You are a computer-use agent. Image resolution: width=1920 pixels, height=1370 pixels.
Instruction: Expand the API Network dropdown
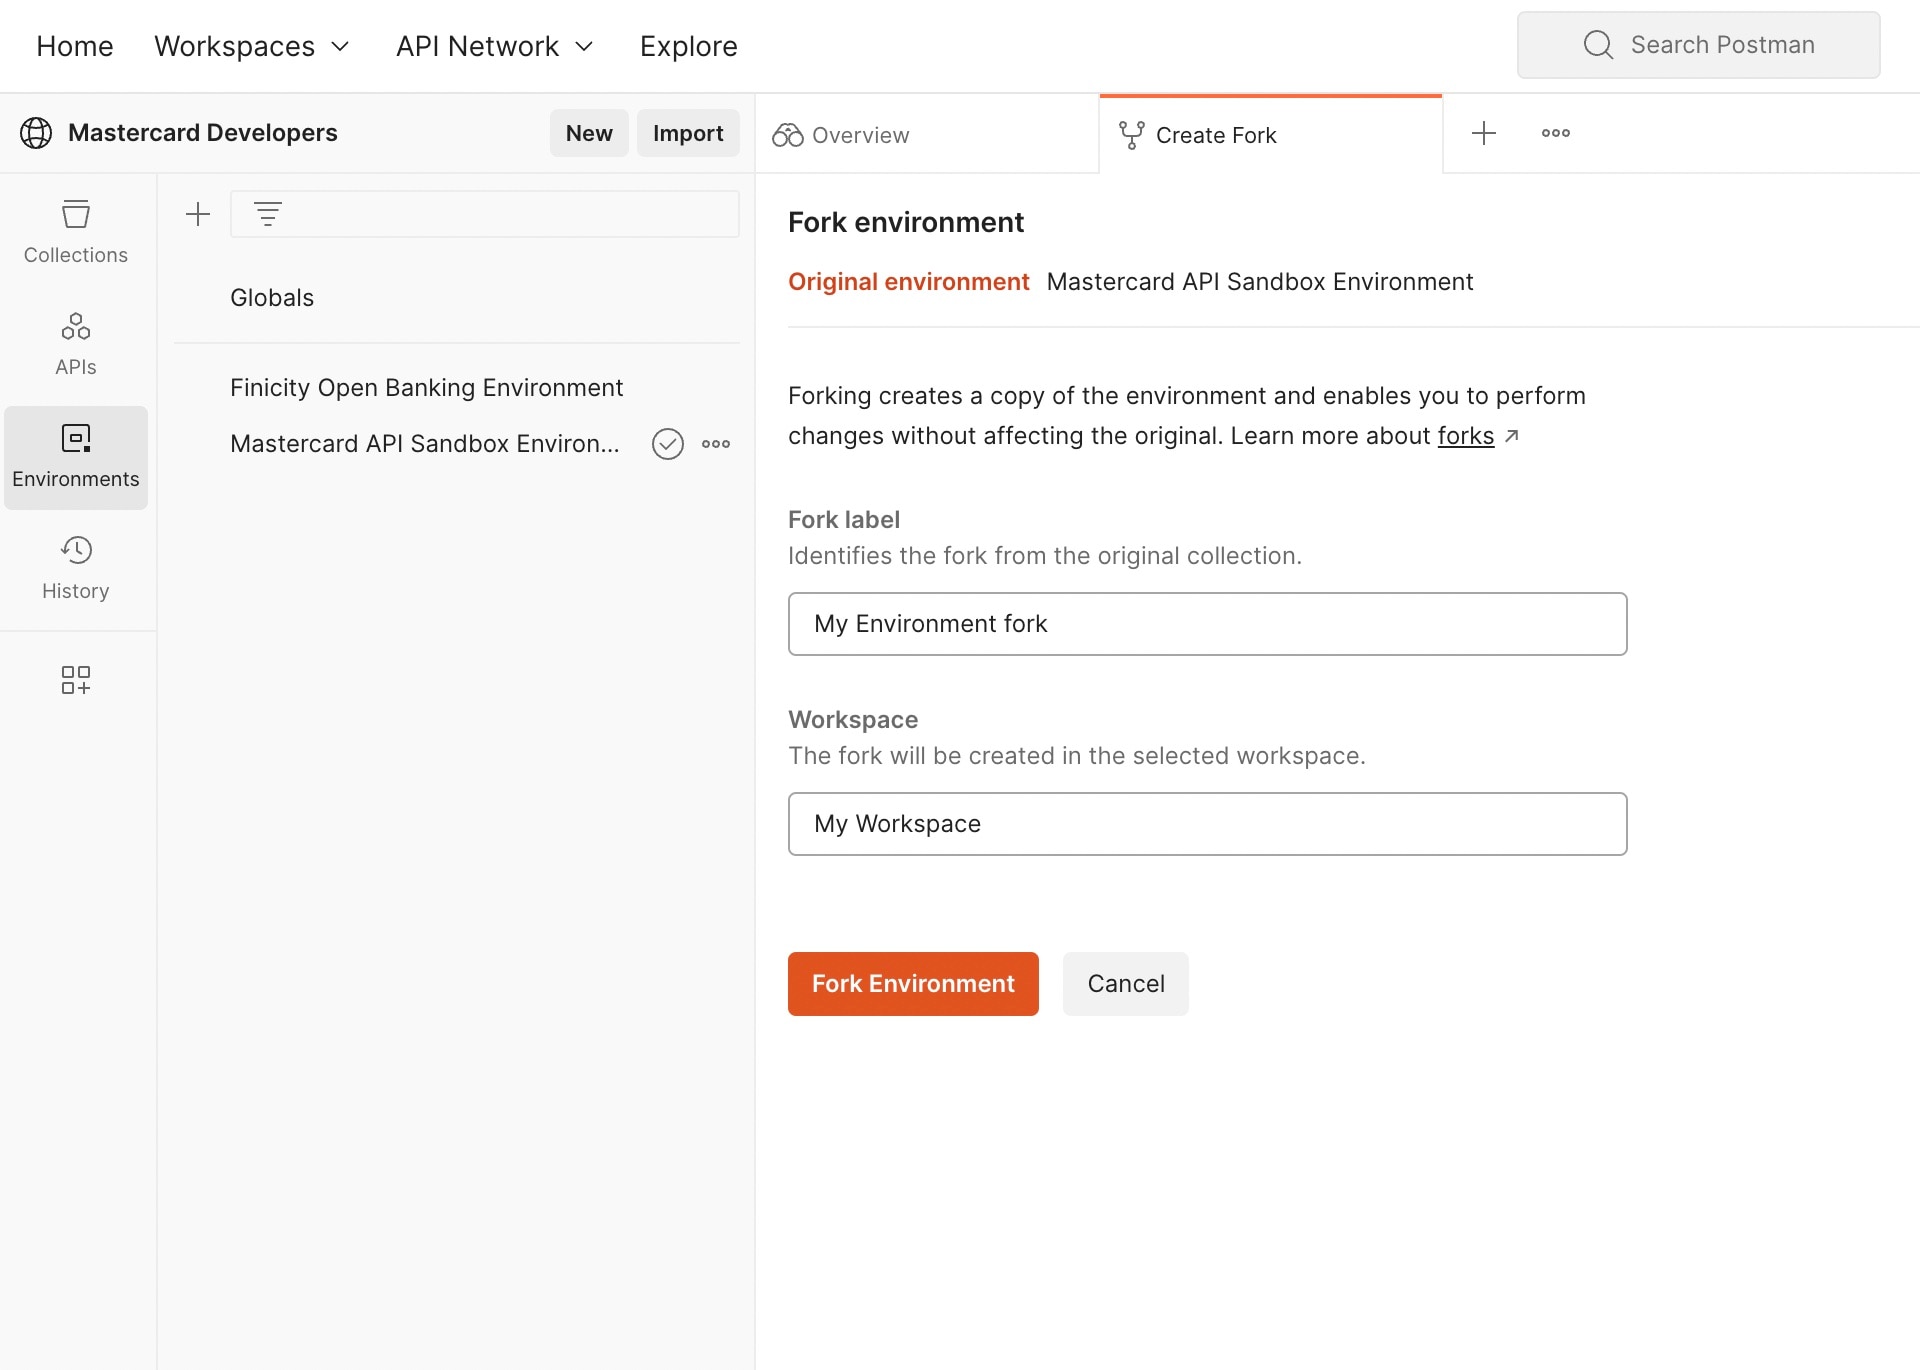tap(495, 46)
